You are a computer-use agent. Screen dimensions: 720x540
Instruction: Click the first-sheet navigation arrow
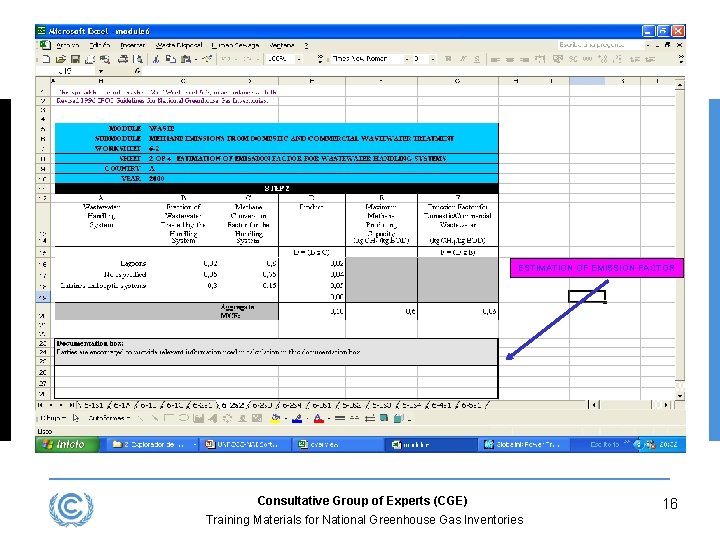pyautogui.click(x=40, y=405)
